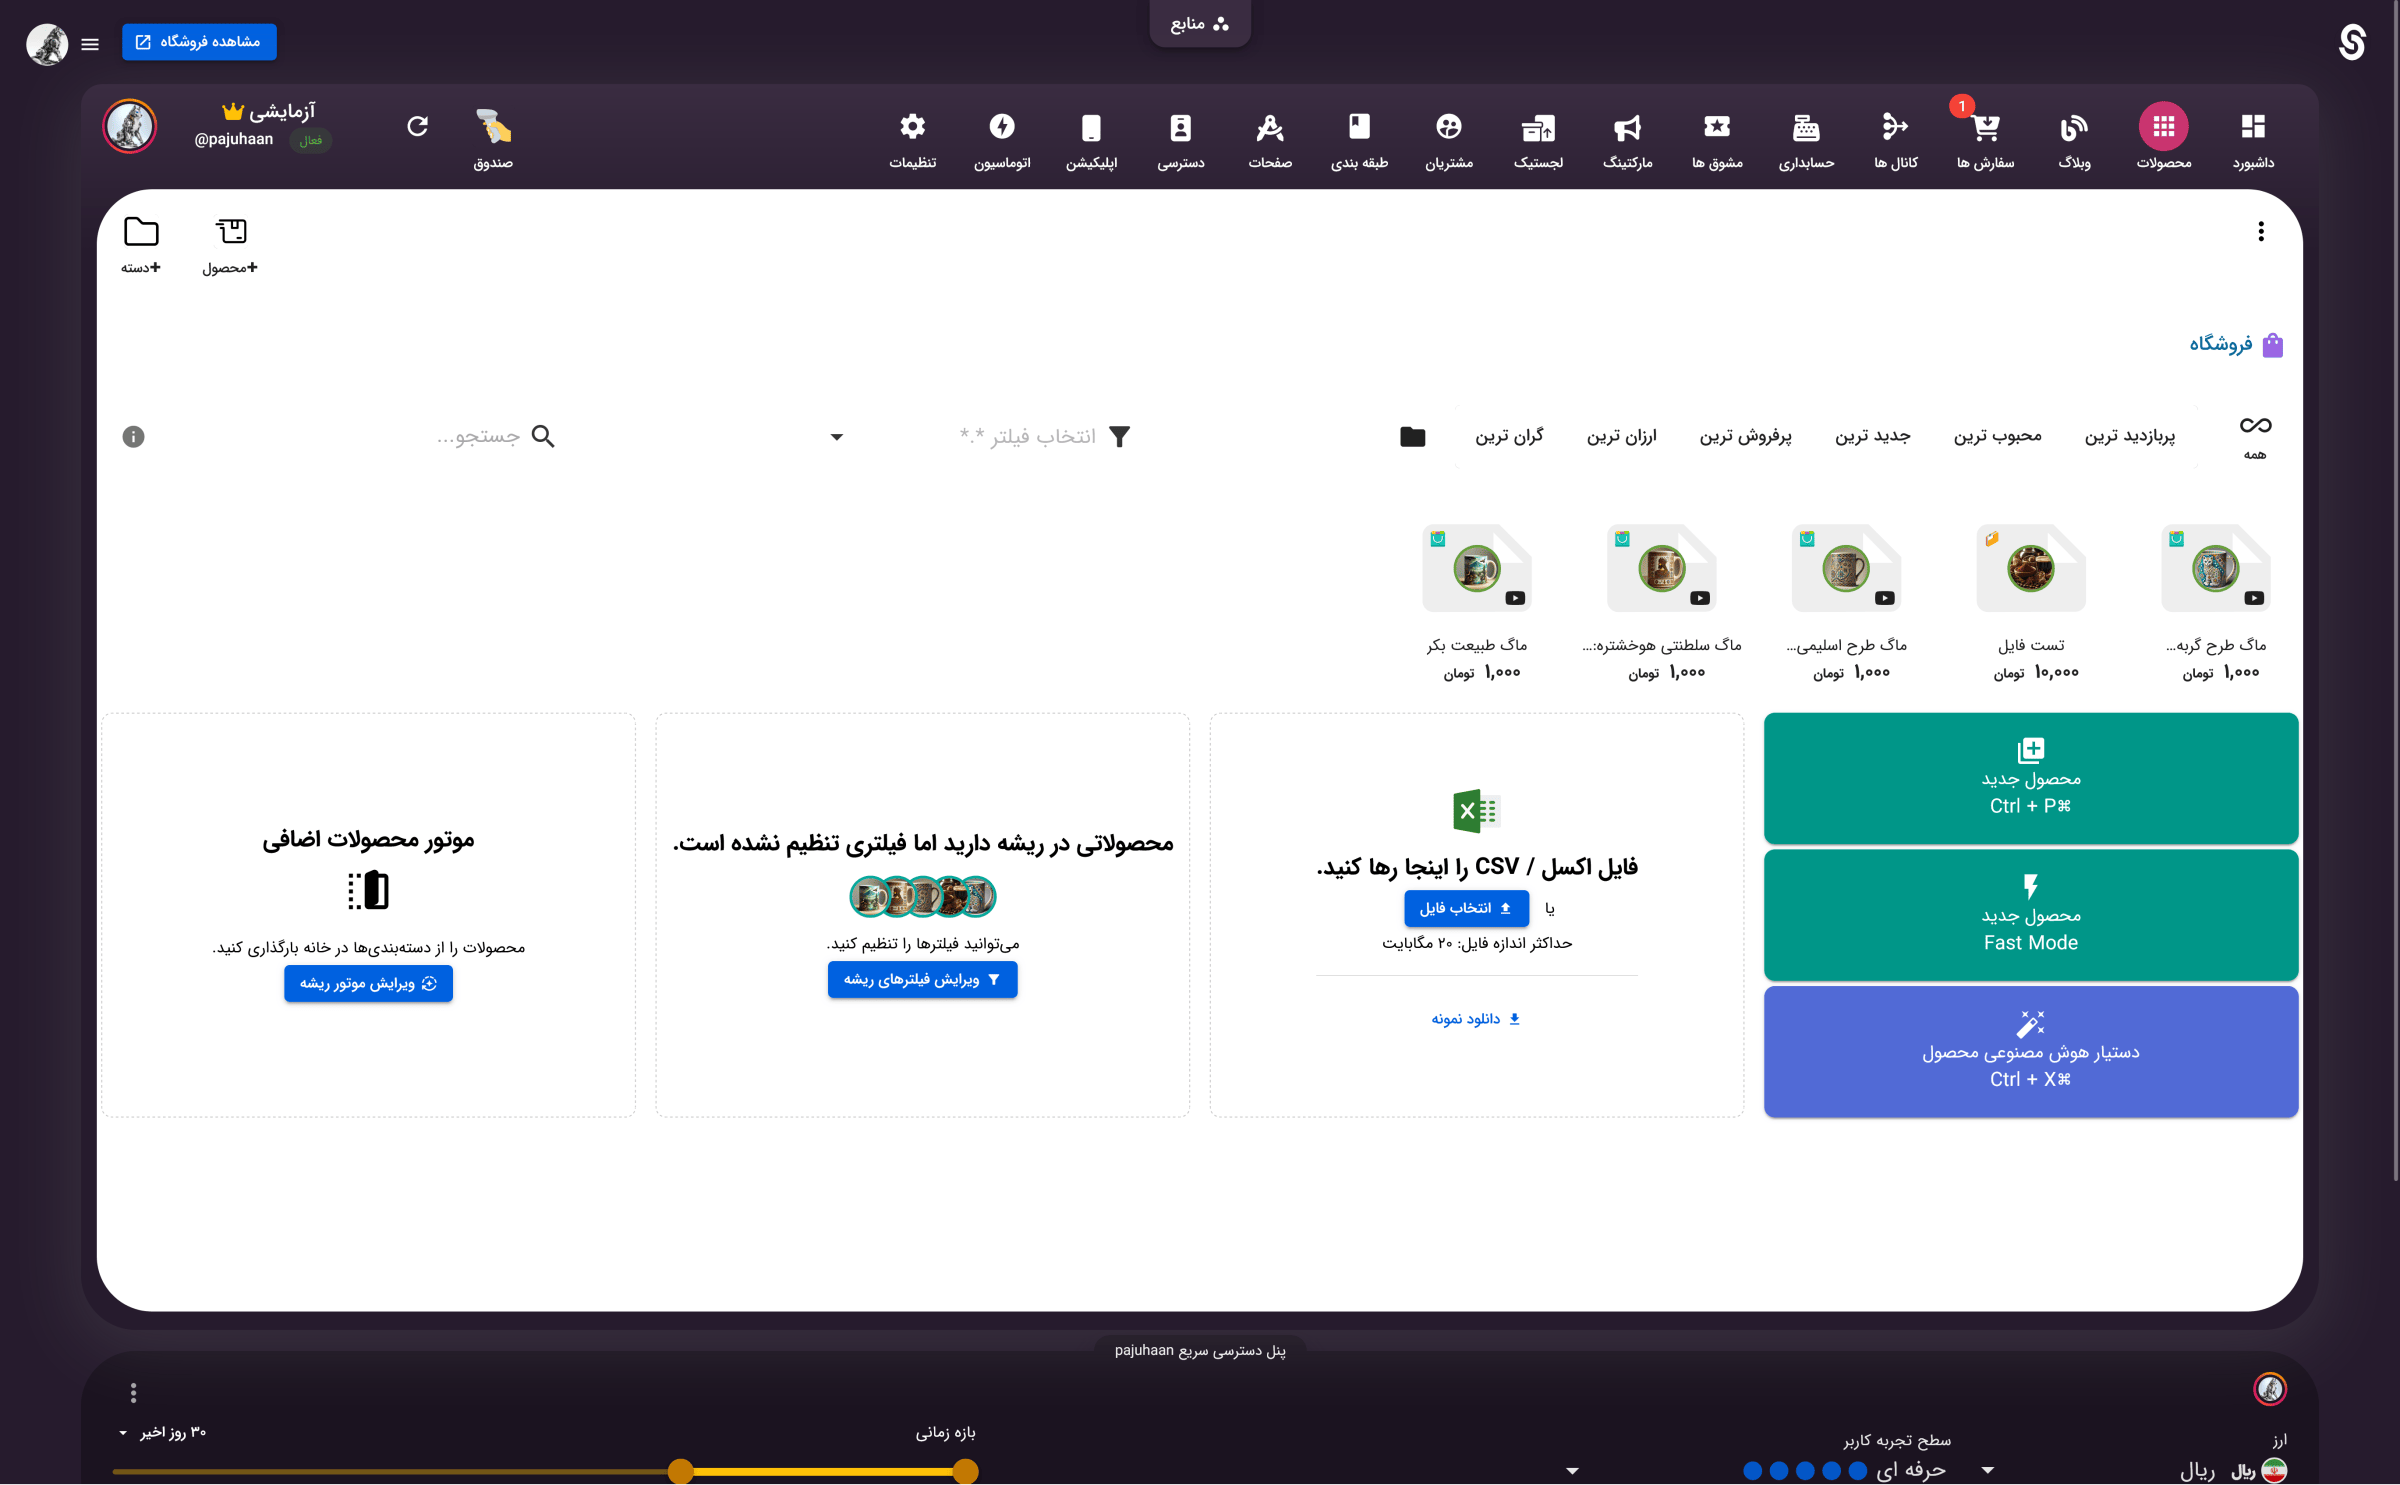The height and width of the screenshot is (1485, 2400).
Task: Open the صندوق POS scanner icon
Action: pos(493,138)
